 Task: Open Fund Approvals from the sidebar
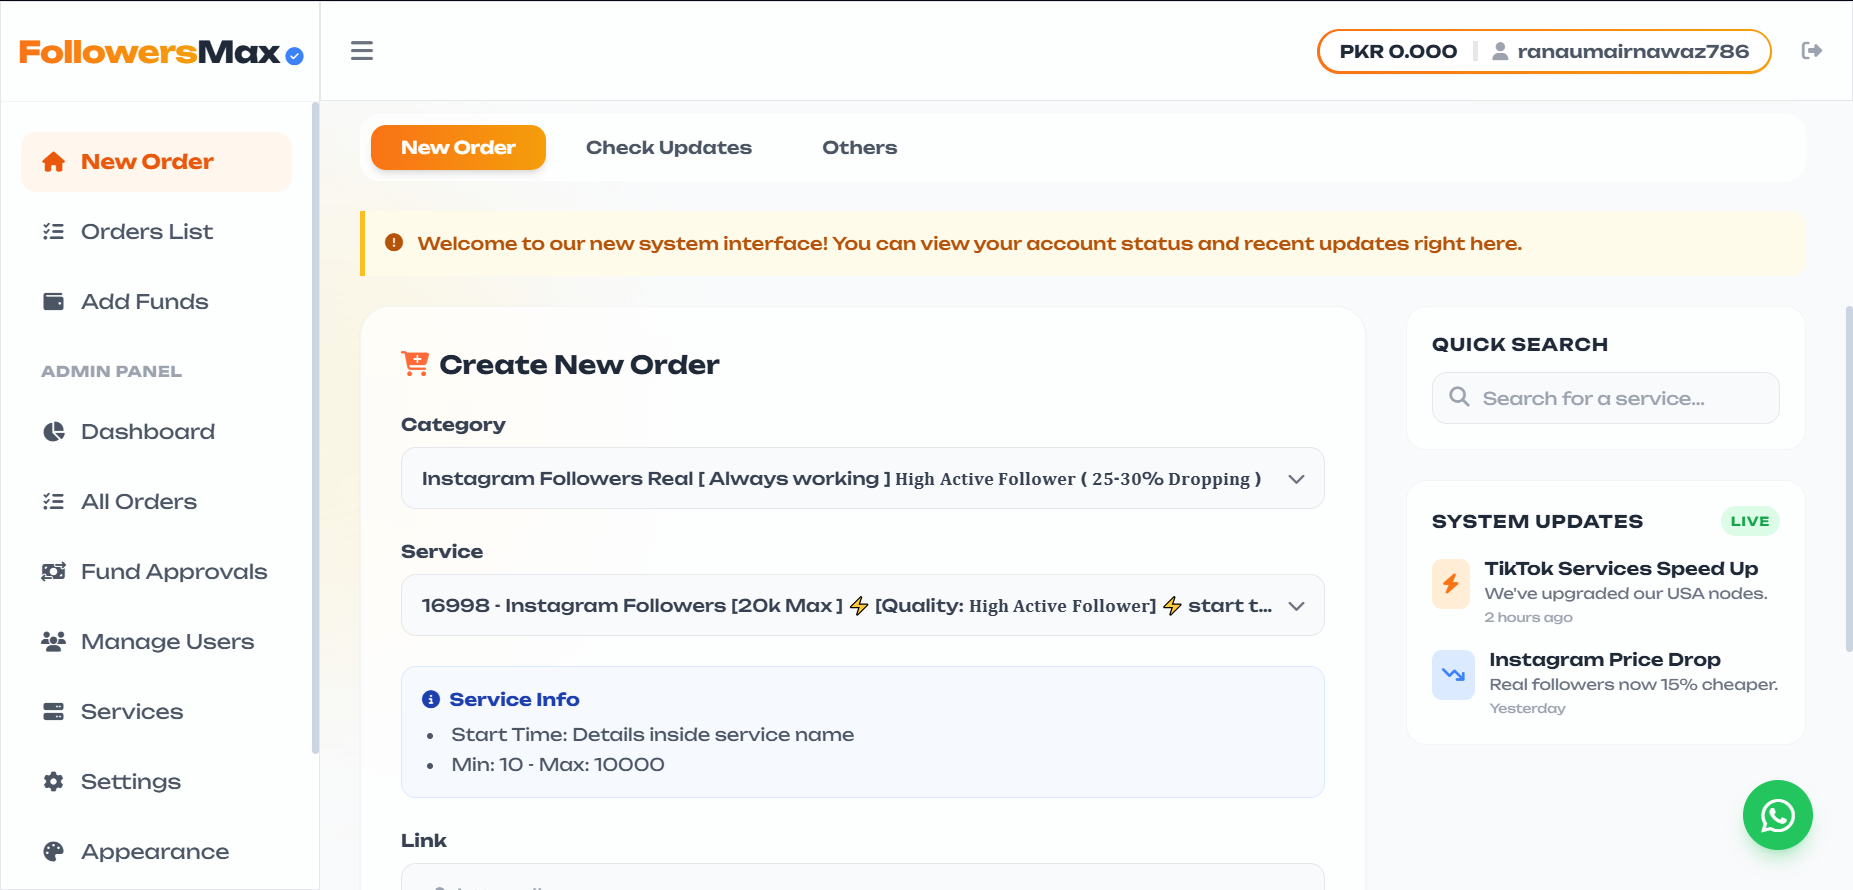[173, 571]
